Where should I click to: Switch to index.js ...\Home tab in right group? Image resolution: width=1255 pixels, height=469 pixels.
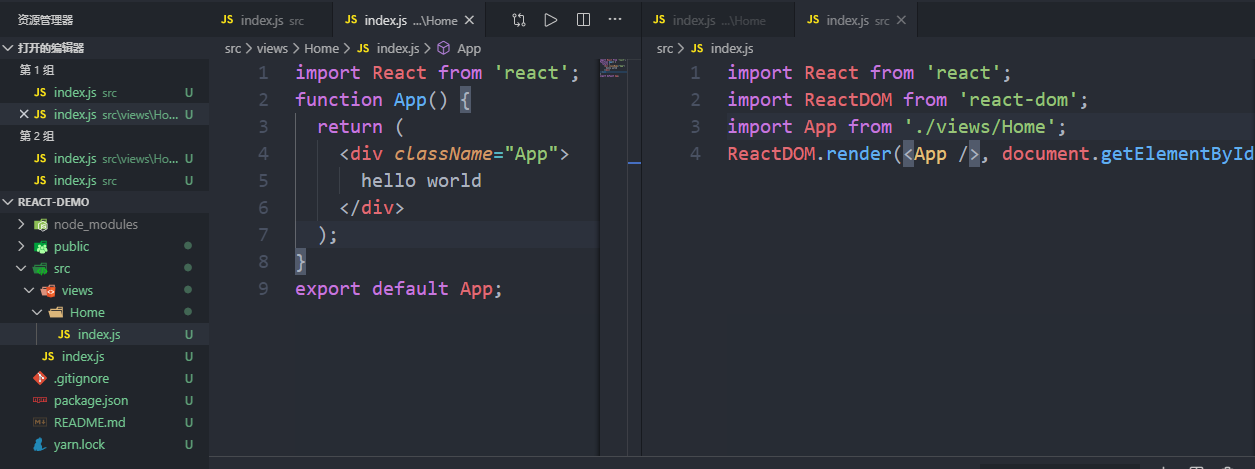pyautogui.click(x=718, y=20)
